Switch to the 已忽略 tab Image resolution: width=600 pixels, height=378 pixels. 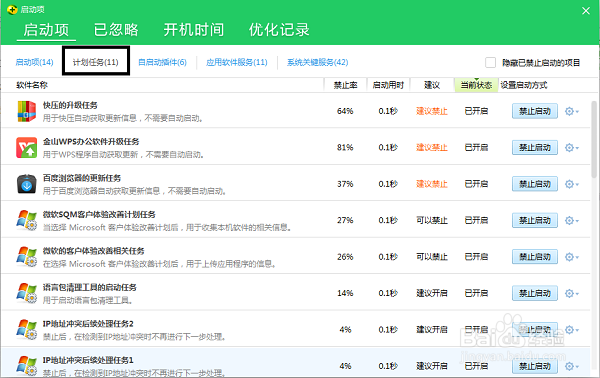click(116, 30)
